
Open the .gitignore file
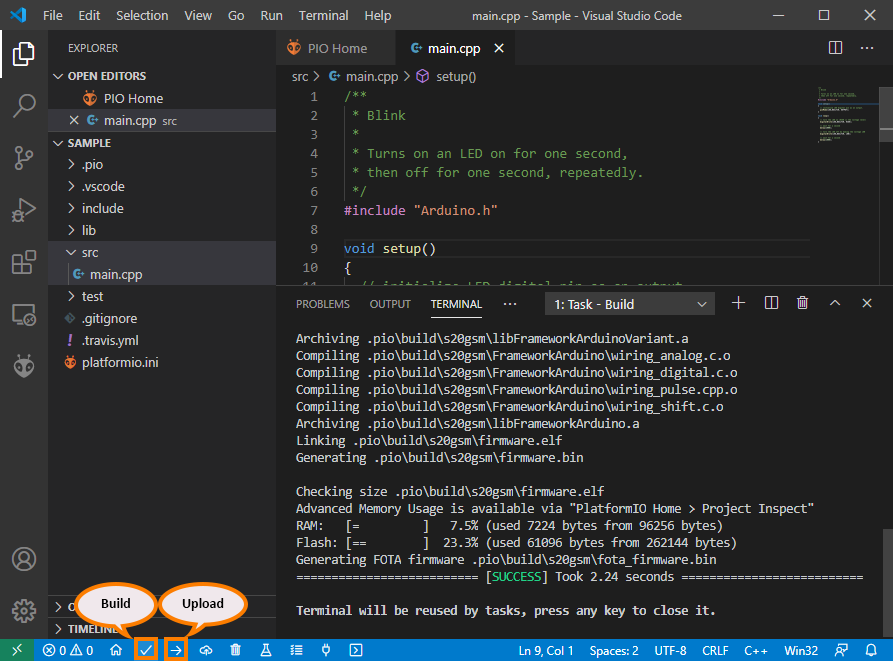coord(162,318)
